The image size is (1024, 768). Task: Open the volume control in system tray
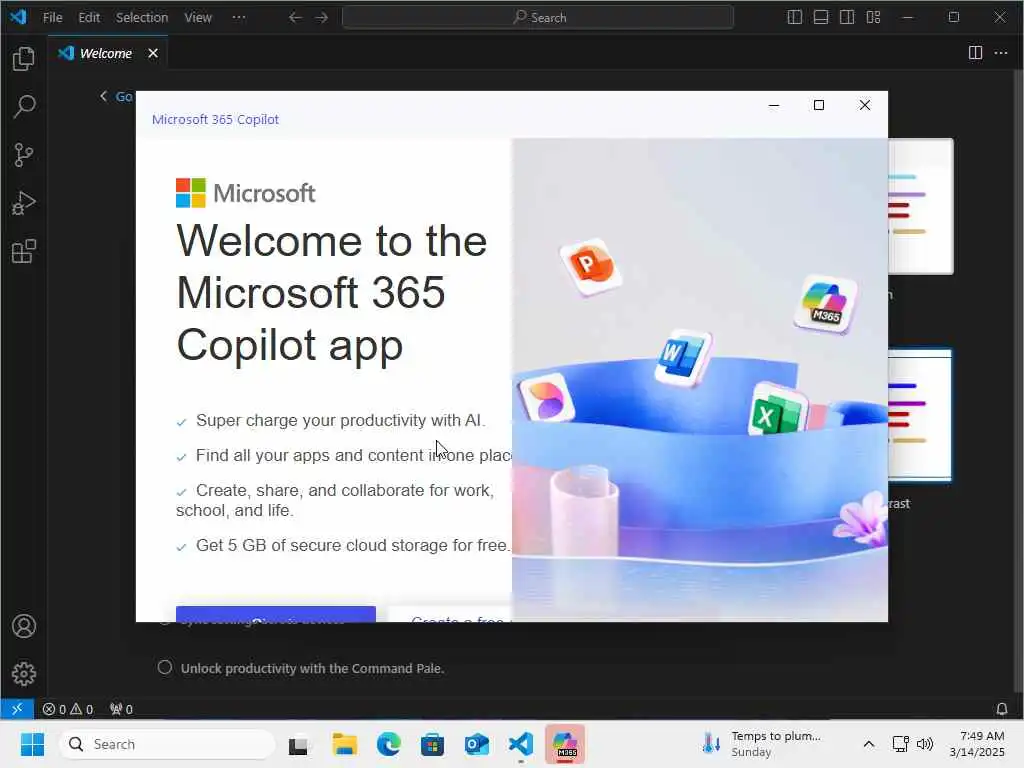click(925, 744)
